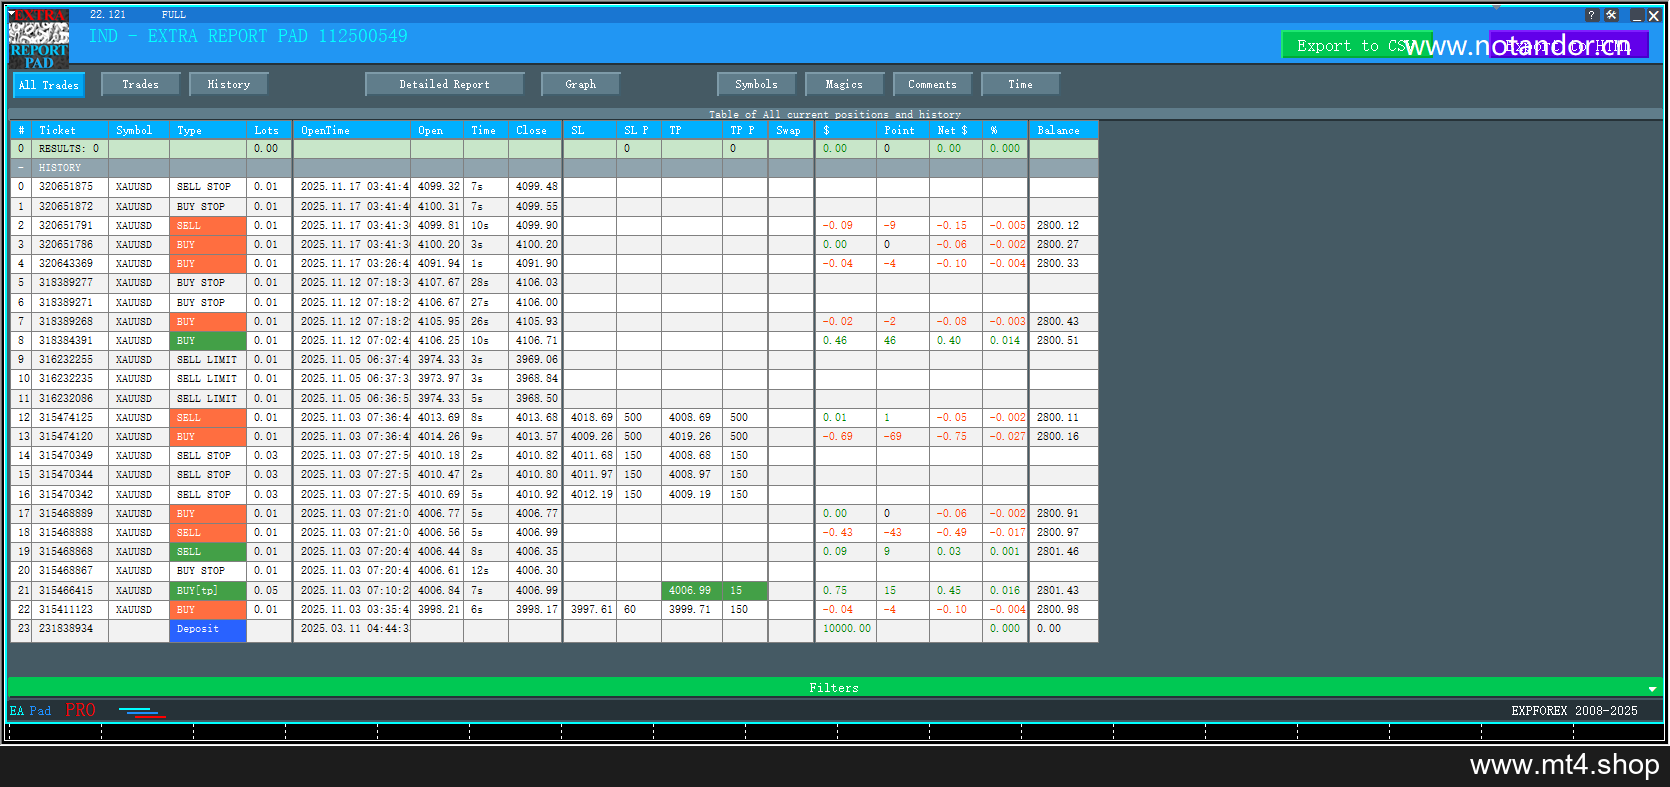Switch to the Graph tab
The width and height of the screenshot is (1670, 787).
tap(580, 84)
